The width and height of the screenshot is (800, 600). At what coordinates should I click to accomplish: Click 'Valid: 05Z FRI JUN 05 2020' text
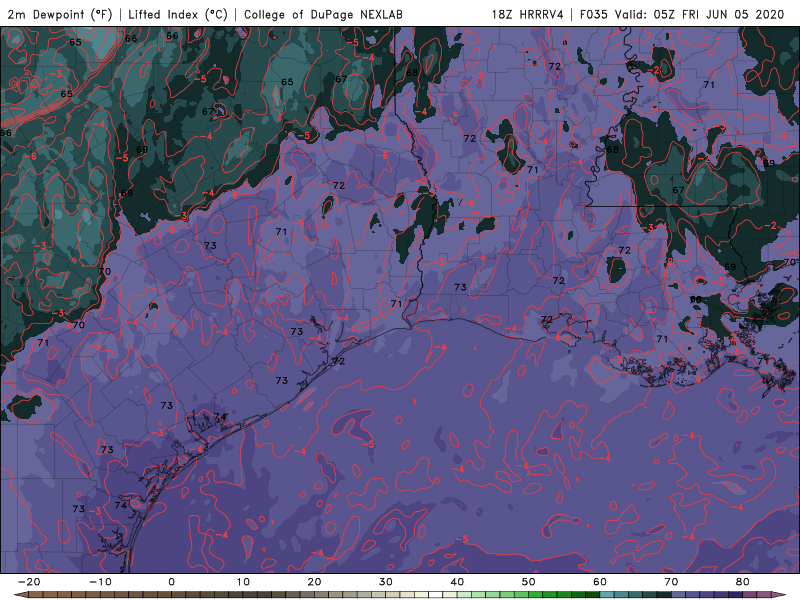[699, 14]
